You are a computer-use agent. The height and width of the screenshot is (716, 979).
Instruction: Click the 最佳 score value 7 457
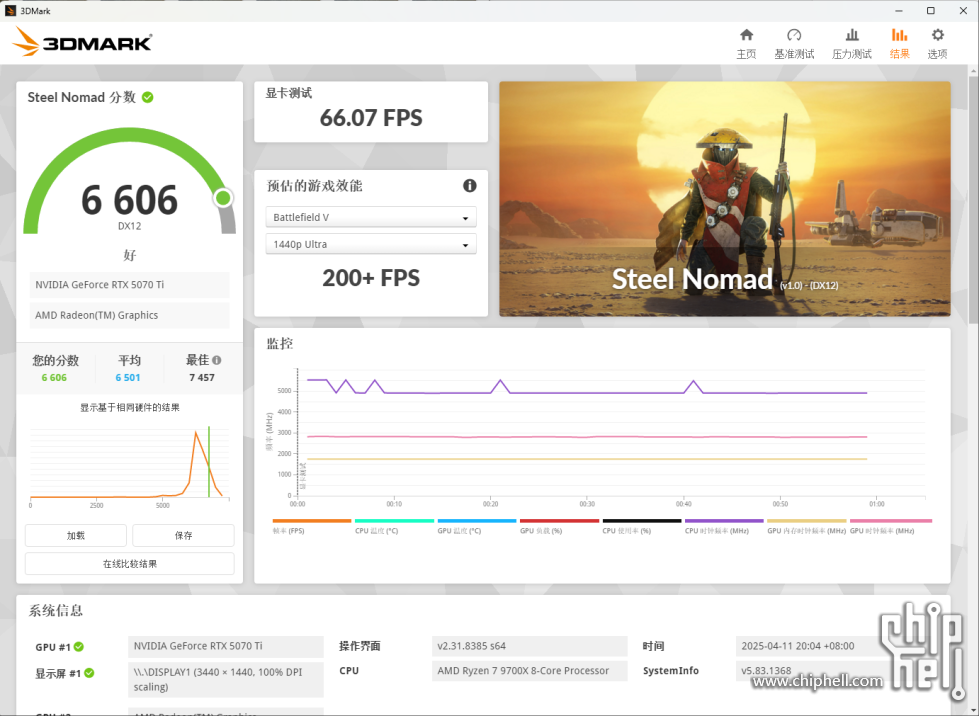click(x=202, y=378)
